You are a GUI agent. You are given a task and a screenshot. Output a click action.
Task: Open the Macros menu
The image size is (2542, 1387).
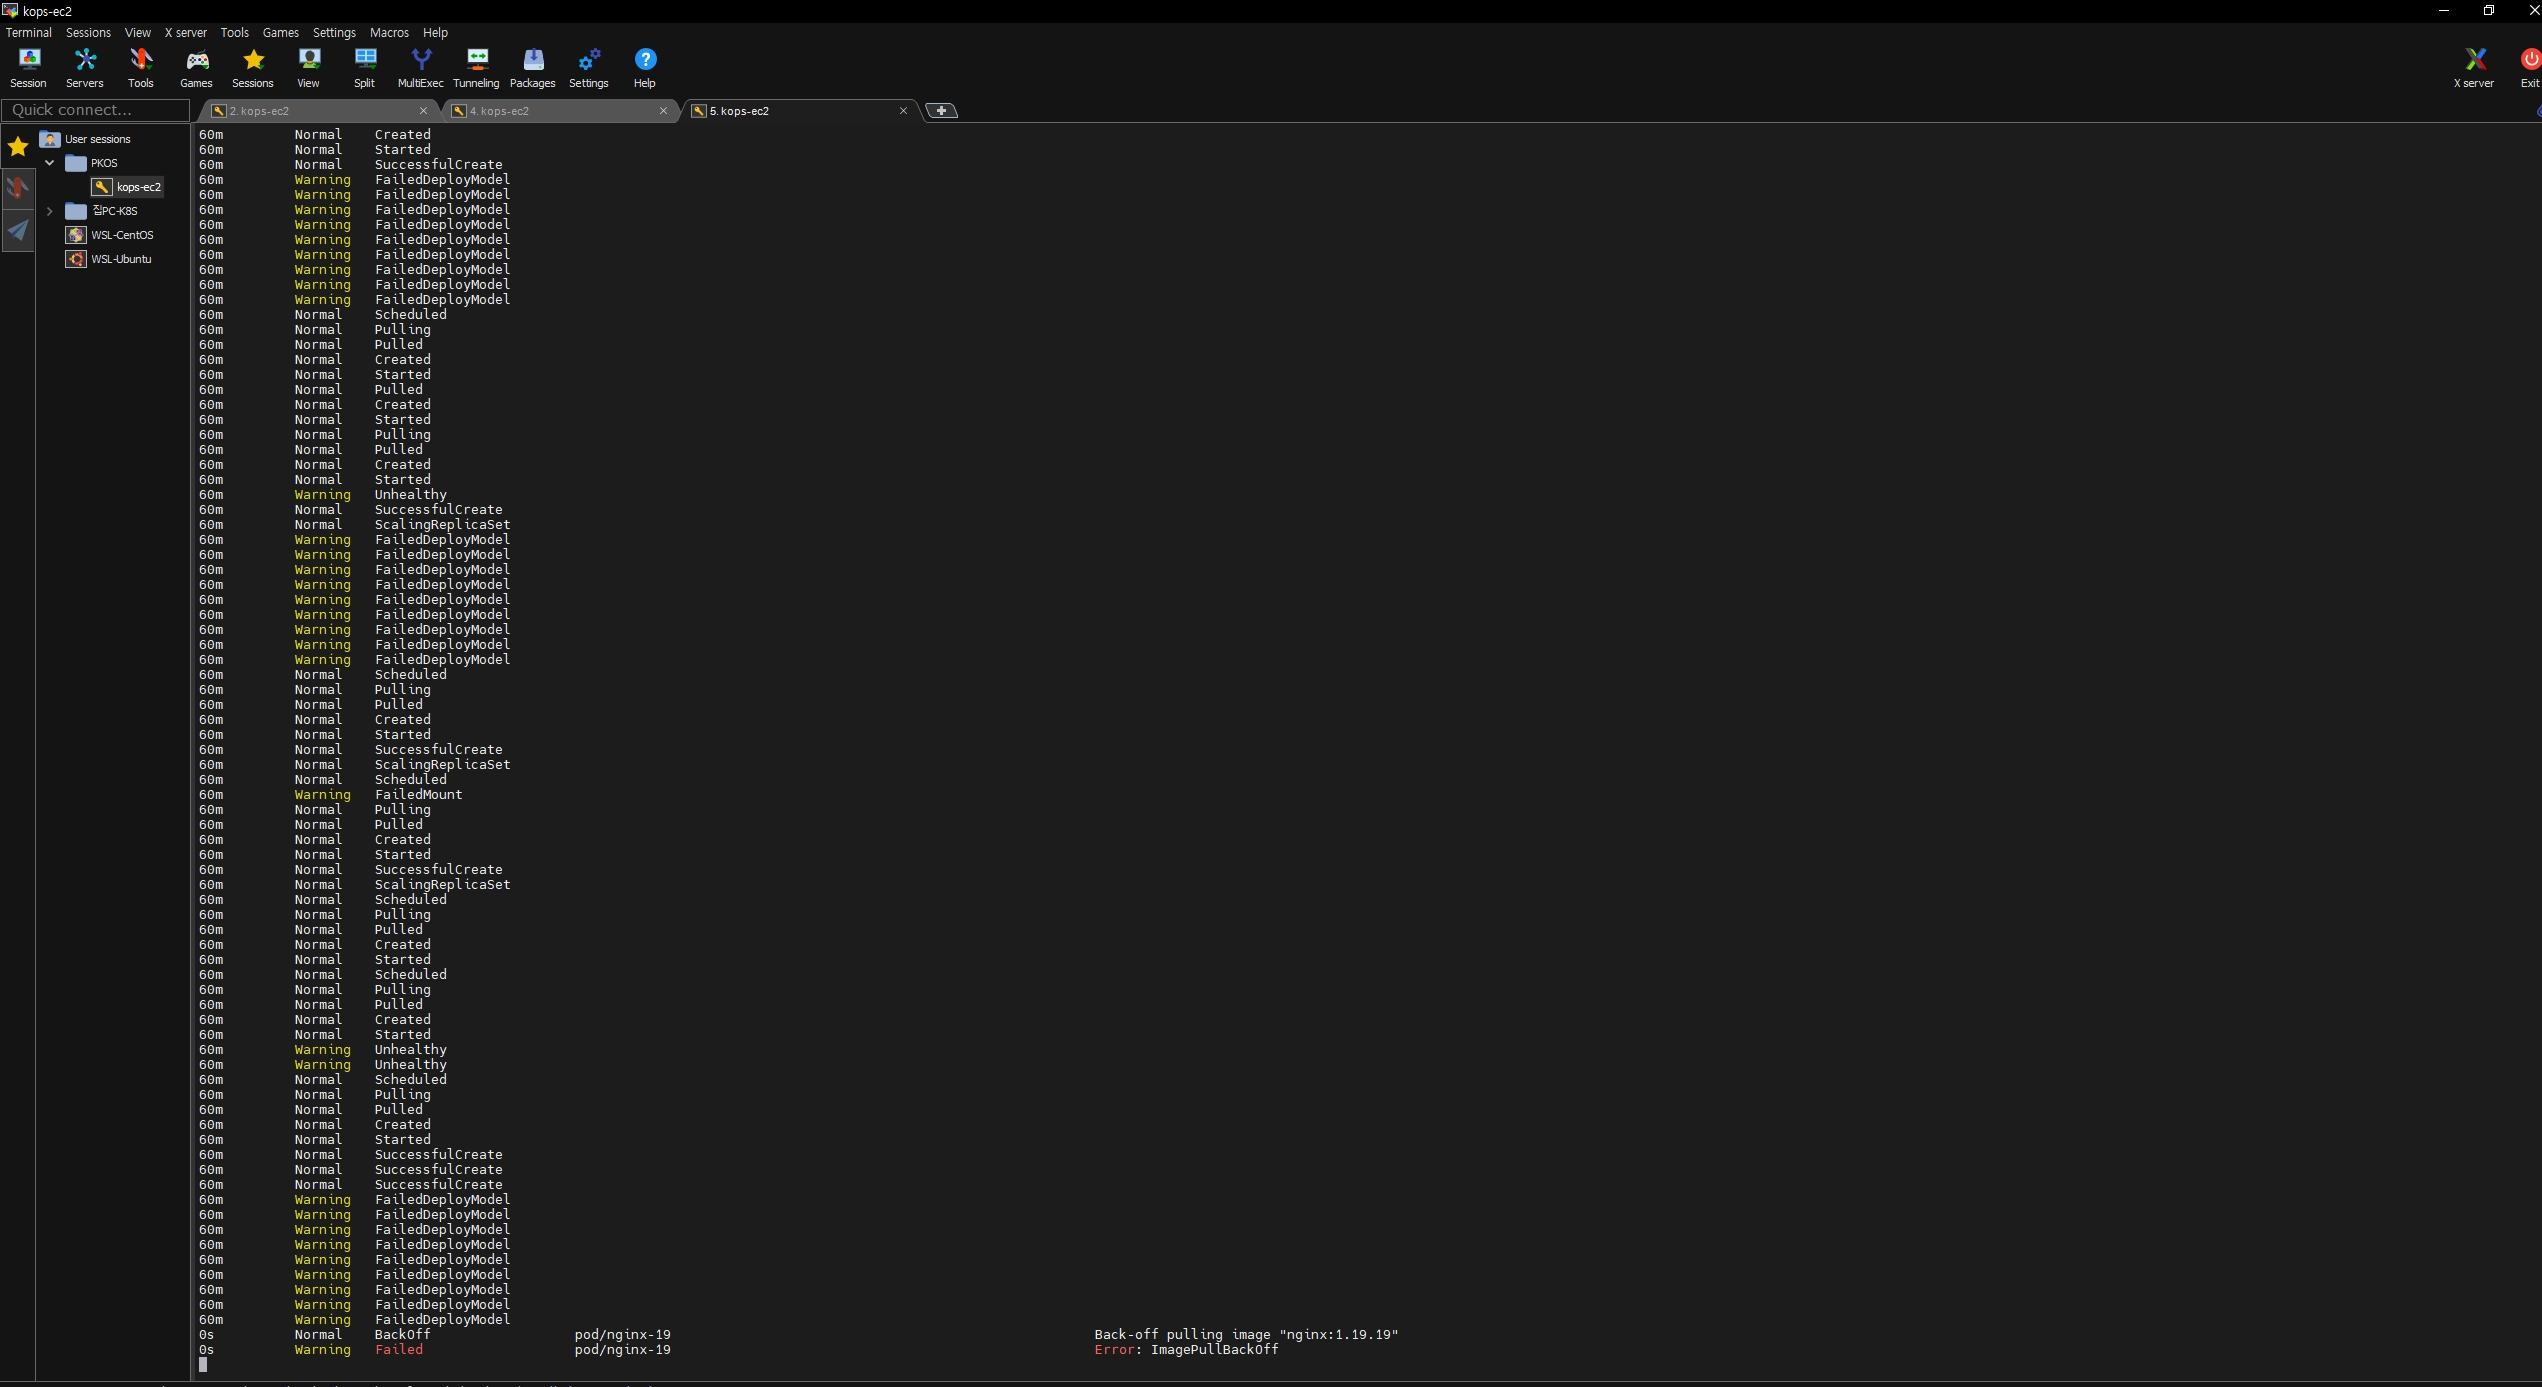pyautogui.click(x=389, y=32)
